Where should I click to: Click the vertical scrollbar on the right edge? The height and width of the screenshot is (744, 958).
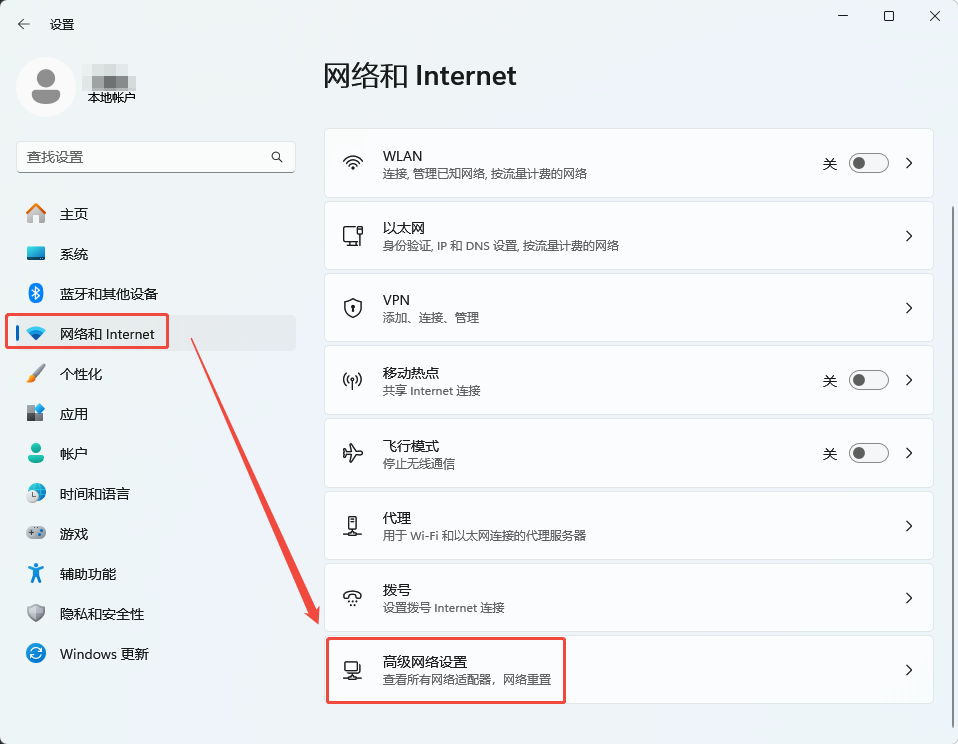tap(953, 467)
